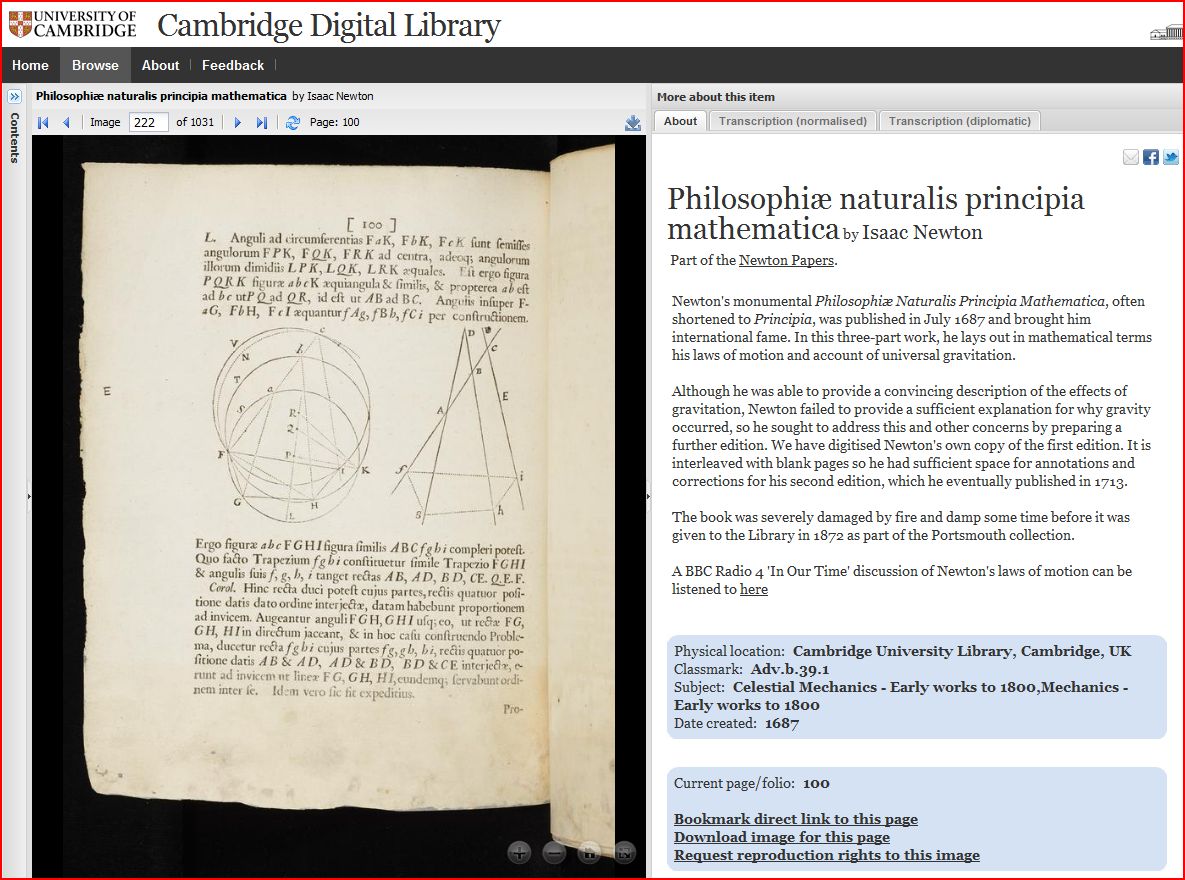This screenshot has width=1185, height=880.
Task: Click Download image for this page
Action: 781,837
